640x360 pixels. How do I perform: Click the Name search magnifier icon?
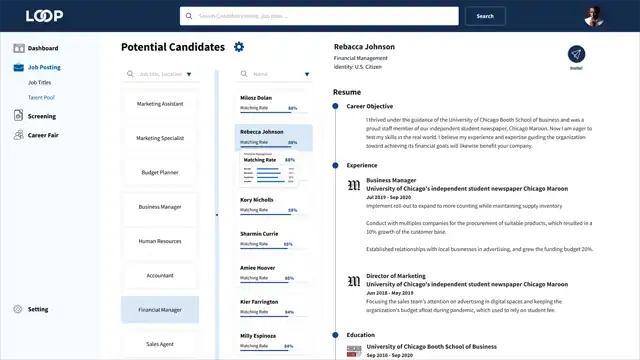(x=244, y=74)
